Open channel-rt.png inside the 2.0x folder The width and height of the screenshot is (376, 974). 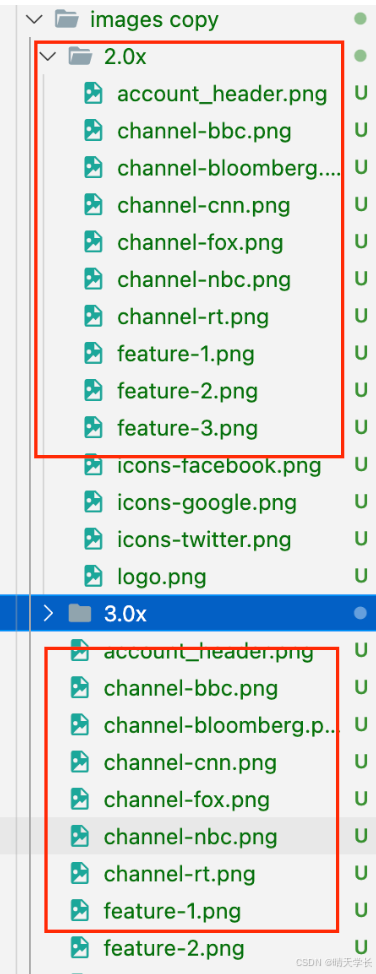pyautogui.click(x=193, y=317)
